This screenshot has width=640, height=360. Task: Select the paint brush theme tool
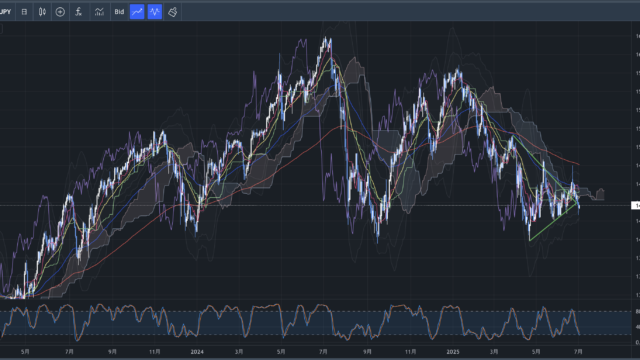(x=173, y=12)
